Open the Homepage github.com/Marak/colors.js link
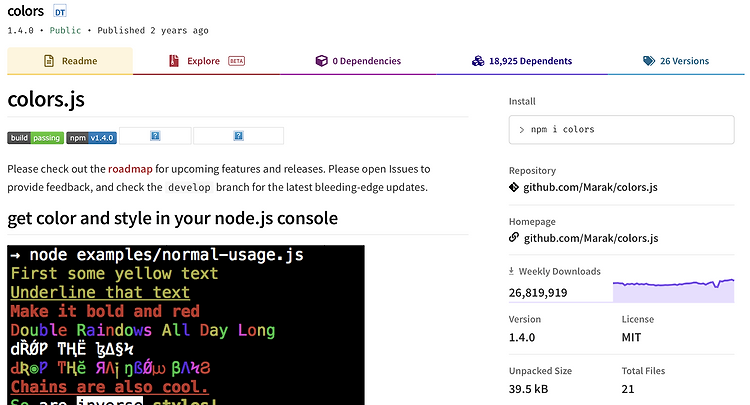 pyautogui.click(x=591, y=238)
